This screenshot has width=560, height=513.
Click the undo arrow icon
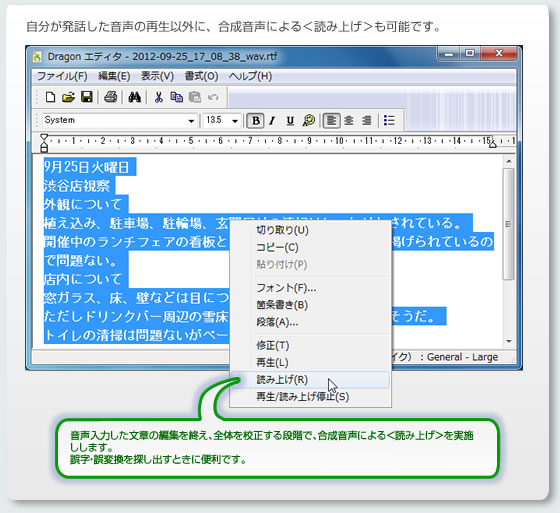pos(213,97)
